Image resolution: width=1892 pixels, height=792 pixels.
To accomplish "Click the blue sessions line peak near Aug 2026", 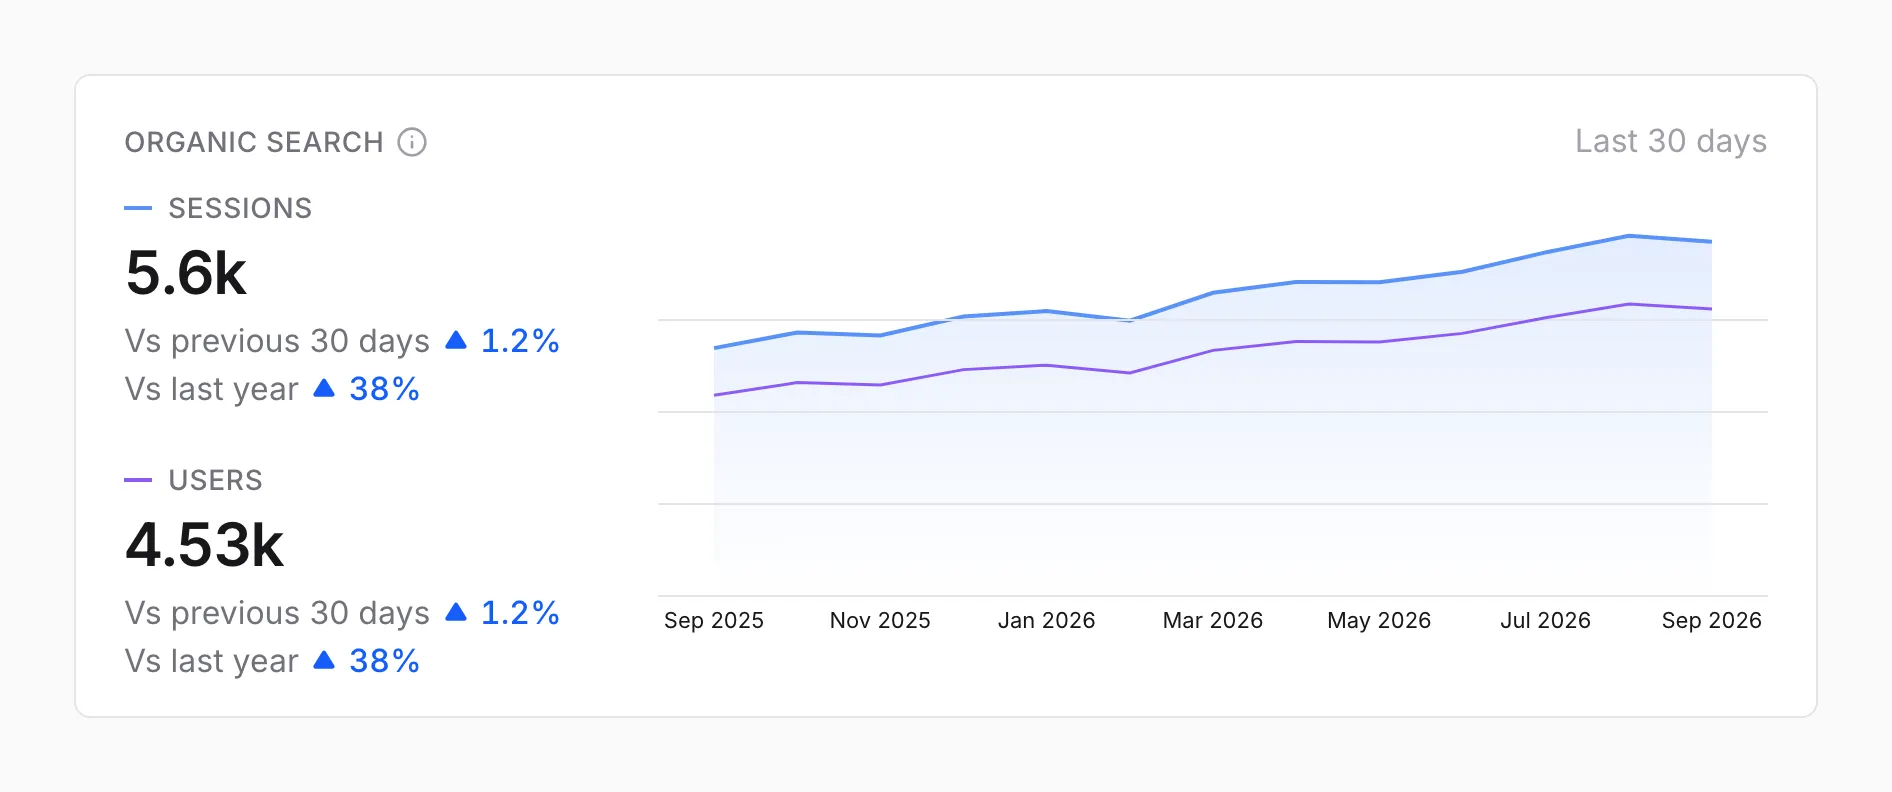I will pos(1629,236).
